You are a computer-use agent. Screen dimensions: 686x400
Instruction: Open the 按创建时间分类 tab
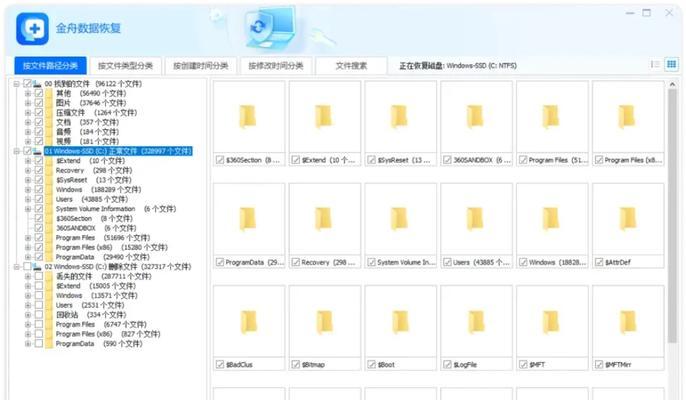(x=201, y=66)
